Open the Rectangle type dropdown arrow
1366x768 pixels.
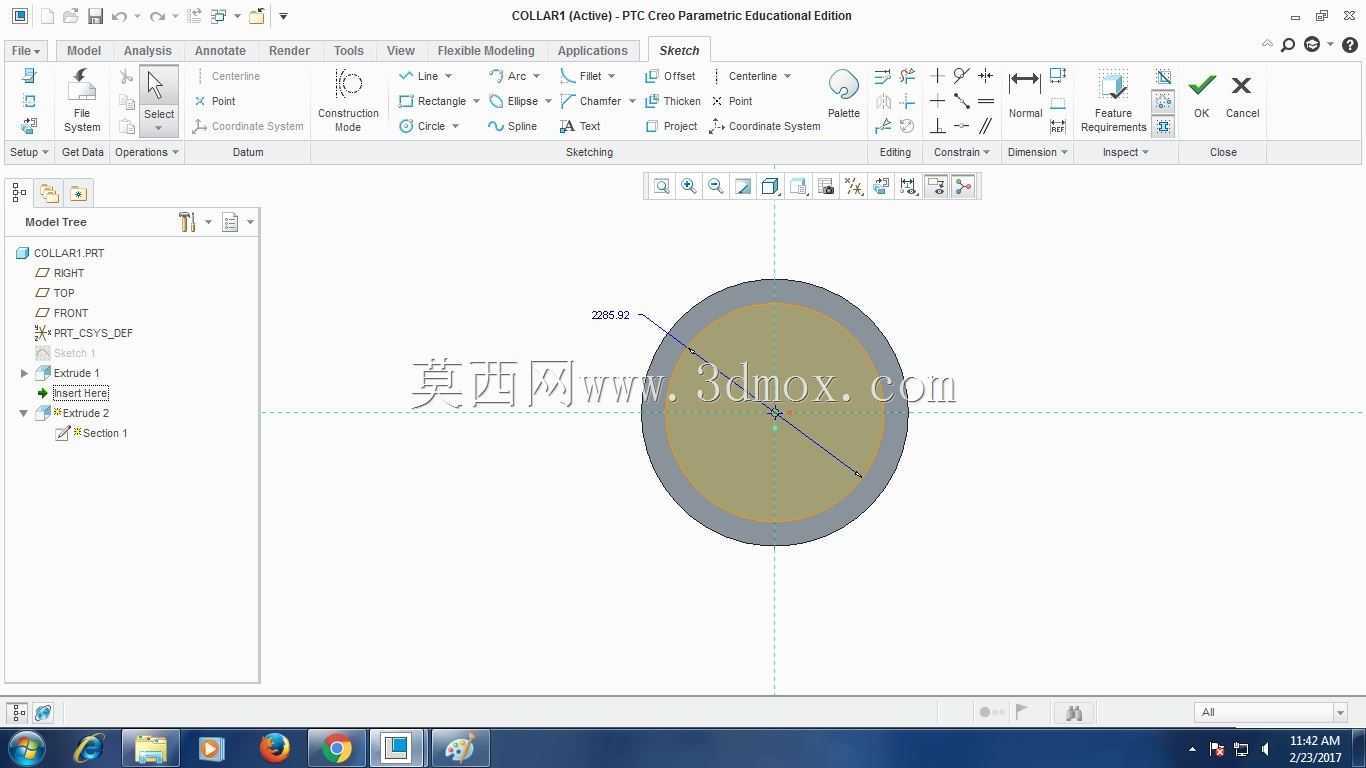pos(476,101)
